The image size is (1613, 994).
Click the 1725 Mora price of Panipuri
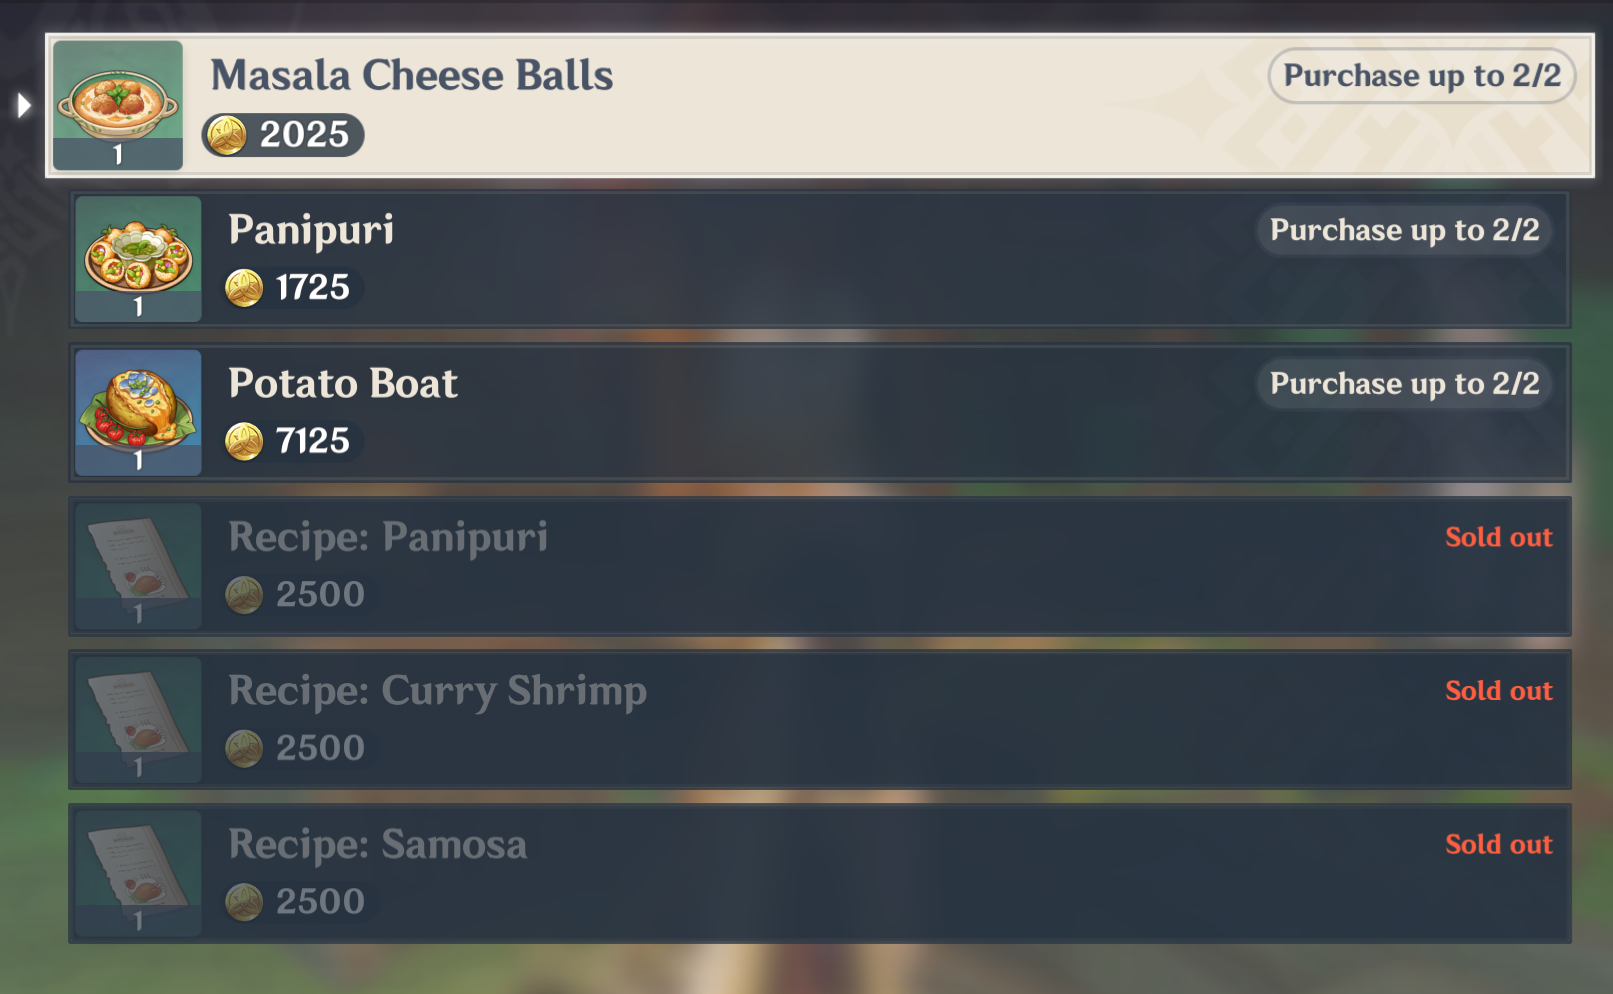click(x=312, y=288)
